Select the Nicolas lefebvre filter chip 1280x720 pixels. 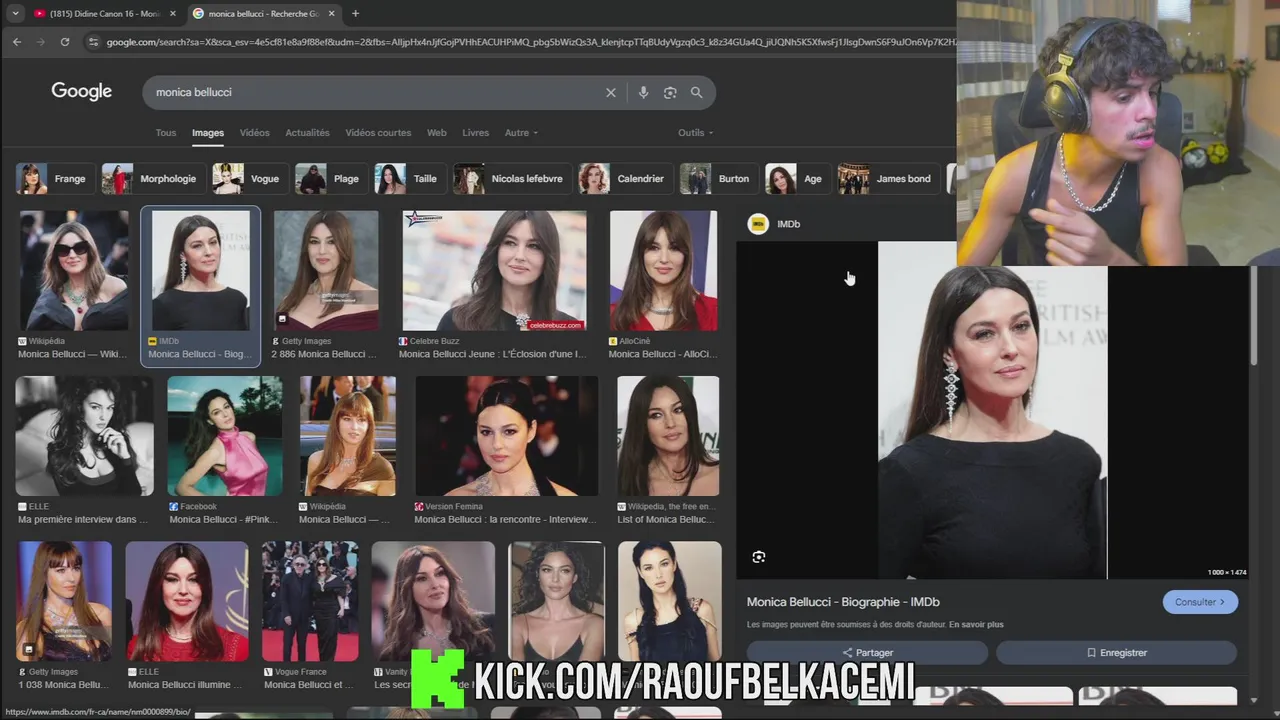(512, 179)
